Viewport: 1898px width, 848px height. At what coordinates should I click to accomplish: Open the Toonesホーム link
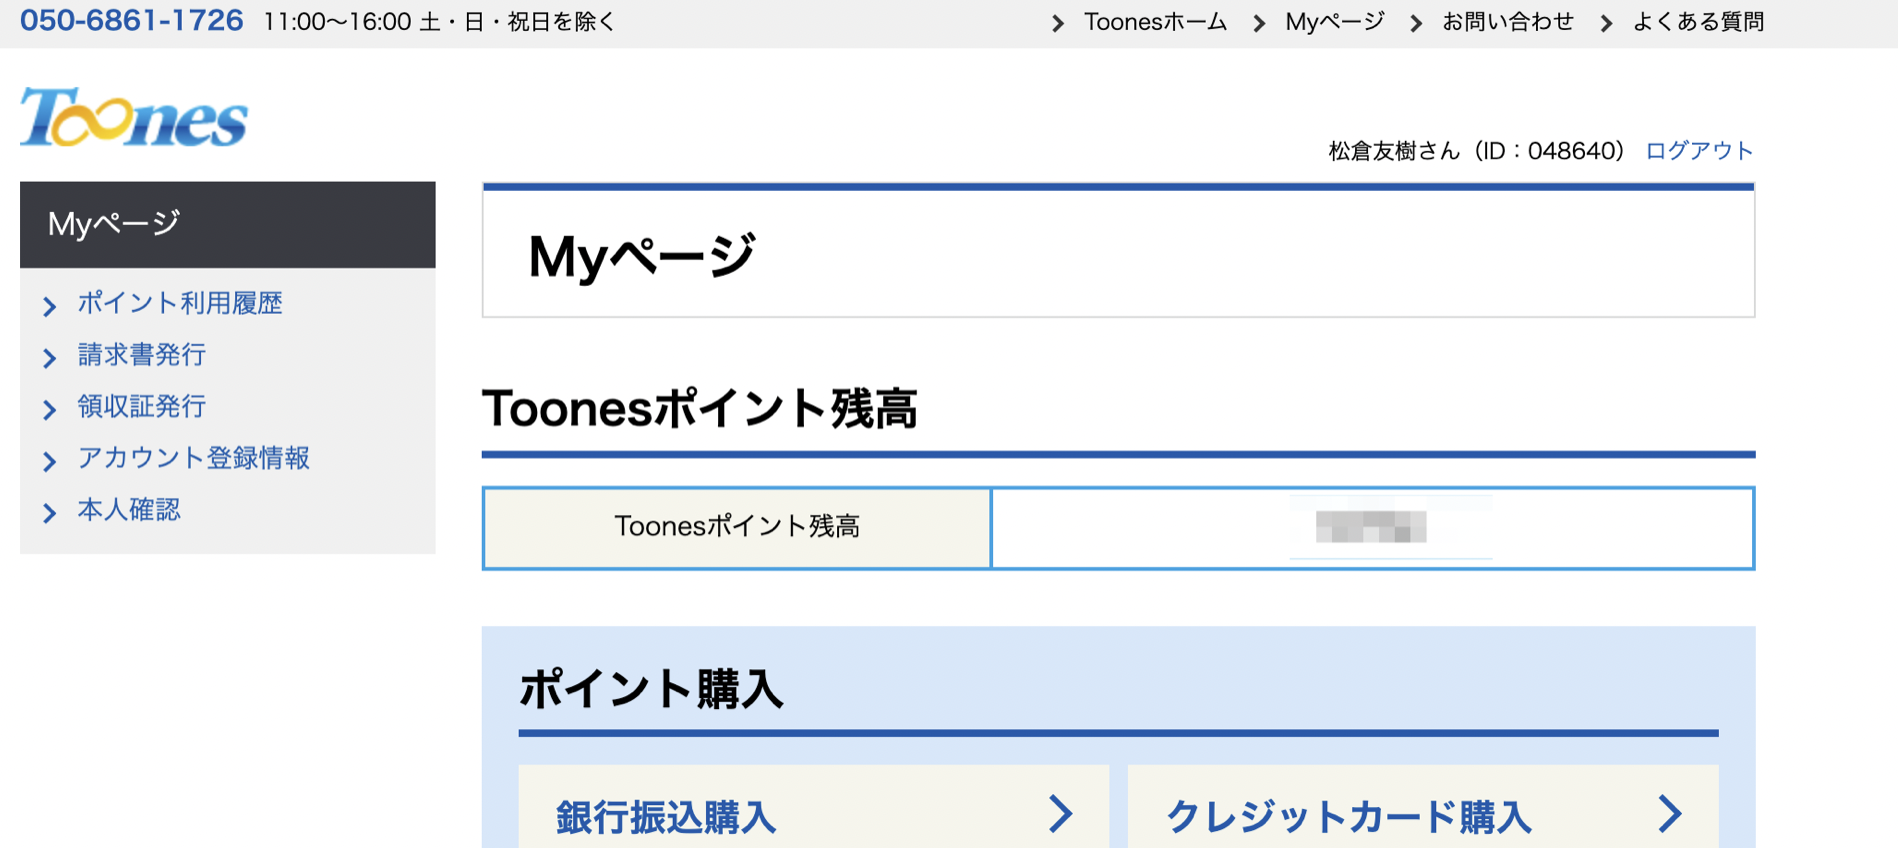coord(1155,22)
